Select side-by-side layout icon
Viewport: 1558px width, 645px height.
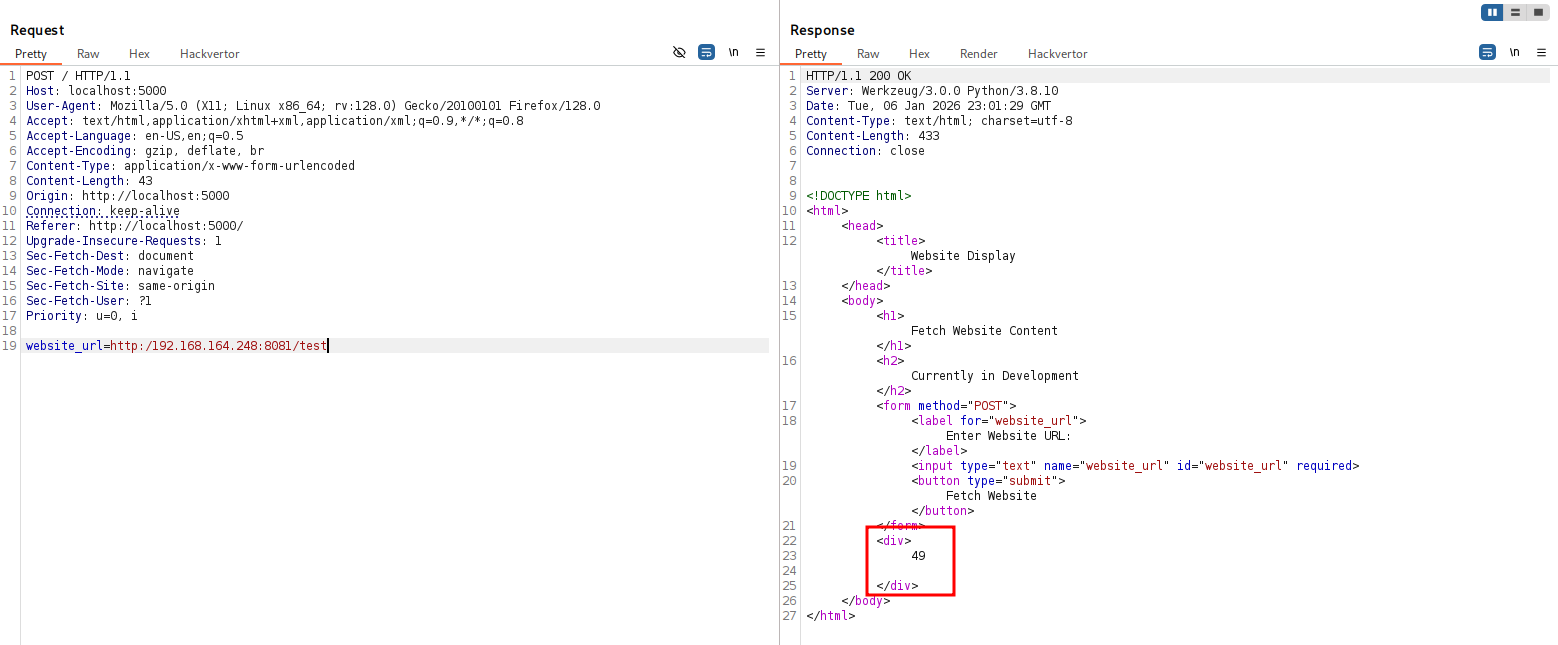click(1493, 13)
